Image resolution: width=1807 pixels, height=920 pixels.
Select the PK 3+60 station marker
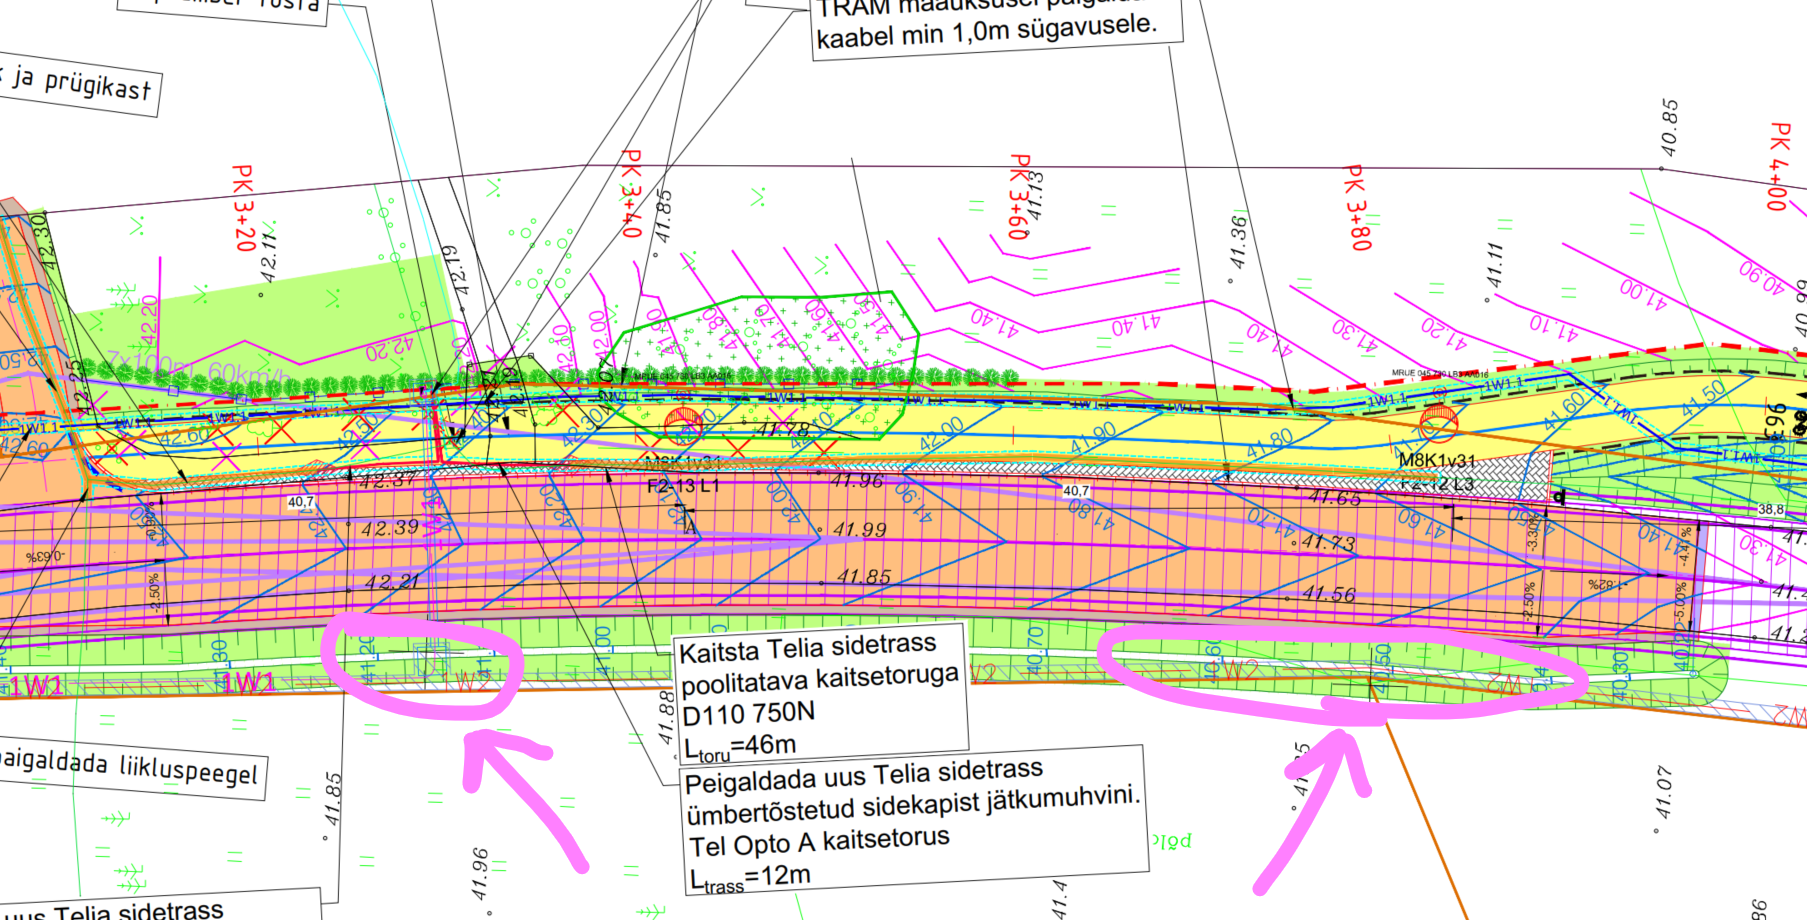pos(1020,196)
